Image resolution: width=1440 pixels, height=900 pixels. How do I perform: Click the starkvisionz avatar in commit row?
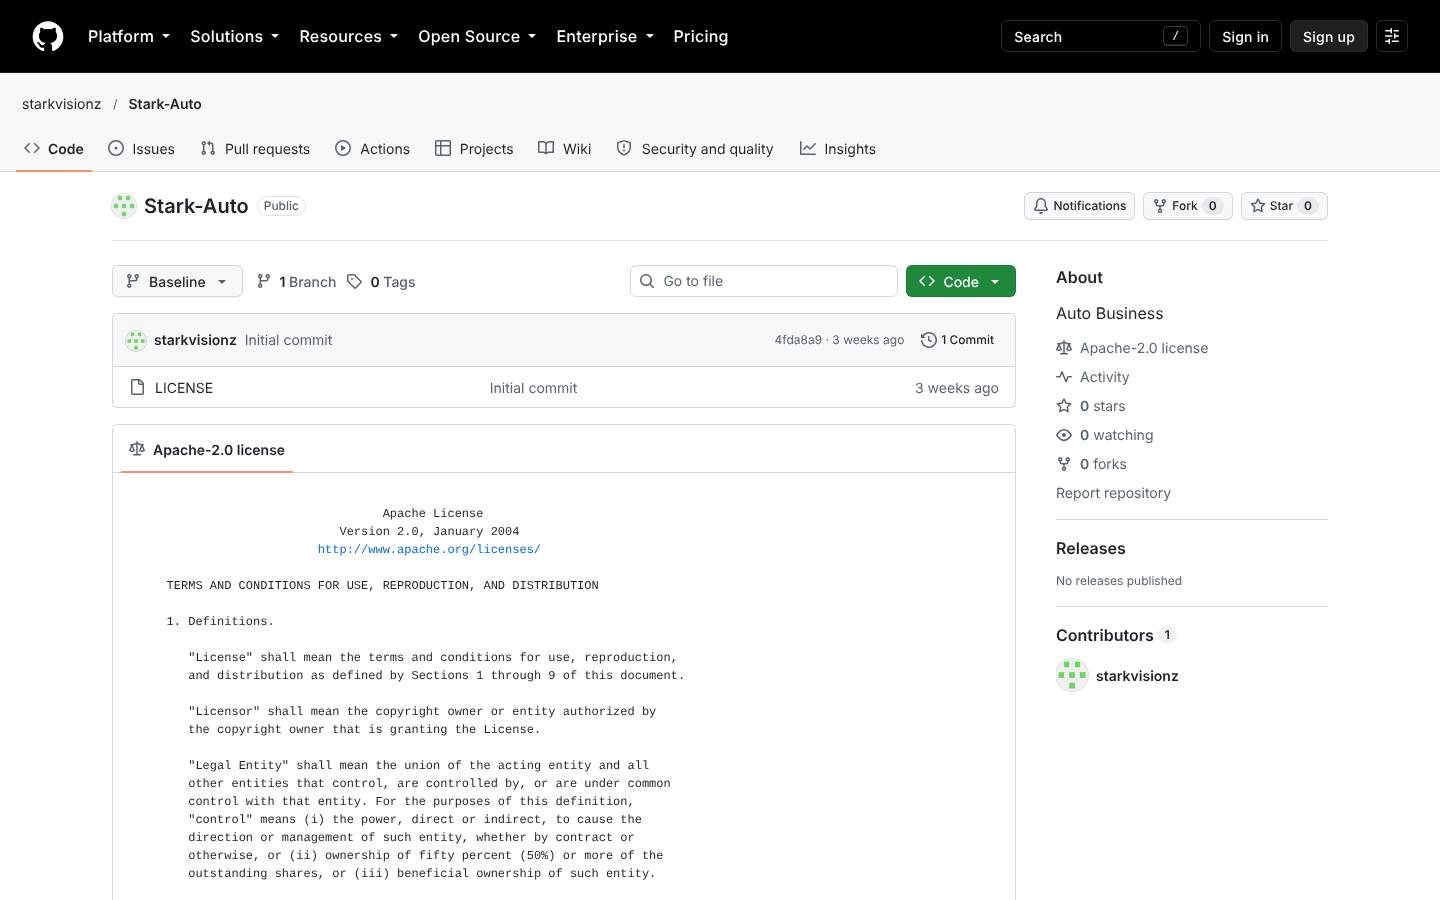(x=136, y=340)
